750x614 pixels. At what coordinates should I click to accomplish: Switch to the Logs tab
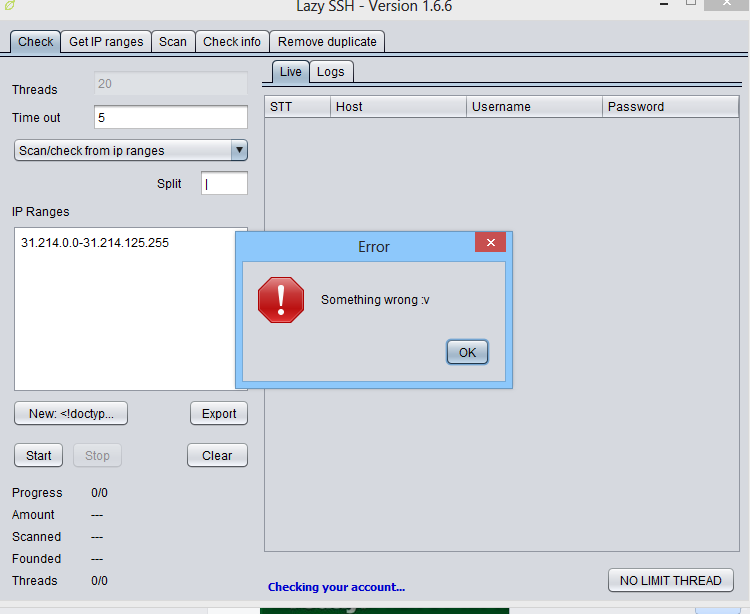[x=331, y=72]
